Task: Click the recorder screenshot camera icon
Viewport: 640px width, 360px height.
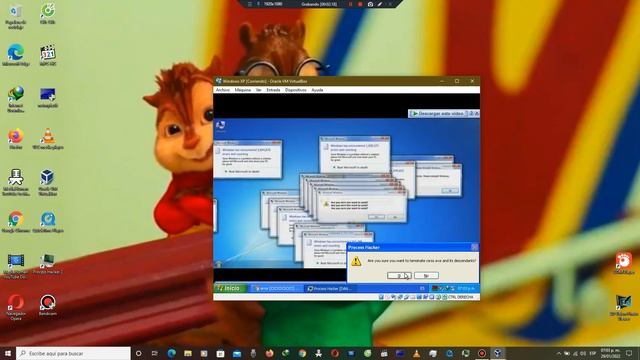Action: coord(370,4)
